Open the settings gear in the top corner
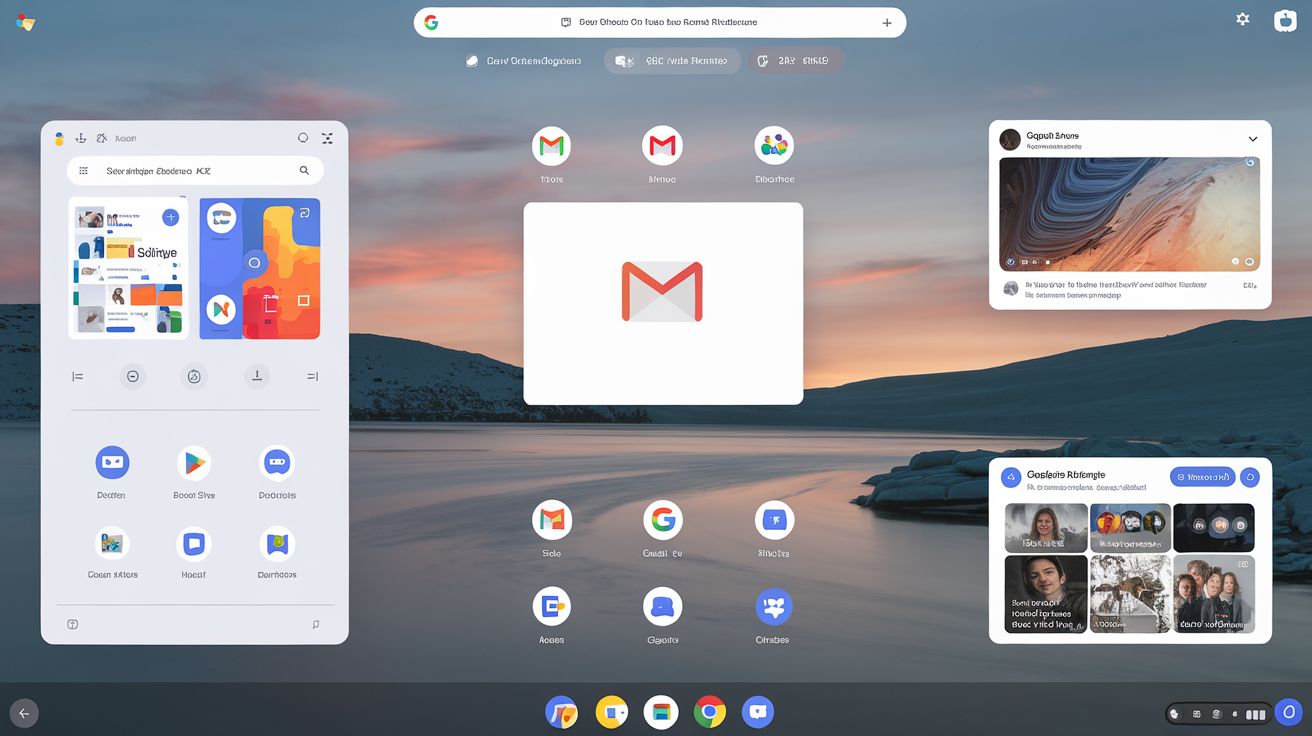1312x736 pixels. point(1242,19)
